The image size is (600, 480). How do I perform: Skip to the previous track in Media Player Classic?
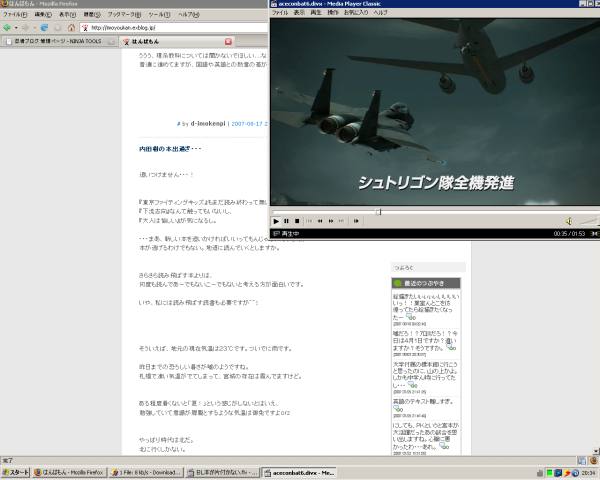(309, 221)
